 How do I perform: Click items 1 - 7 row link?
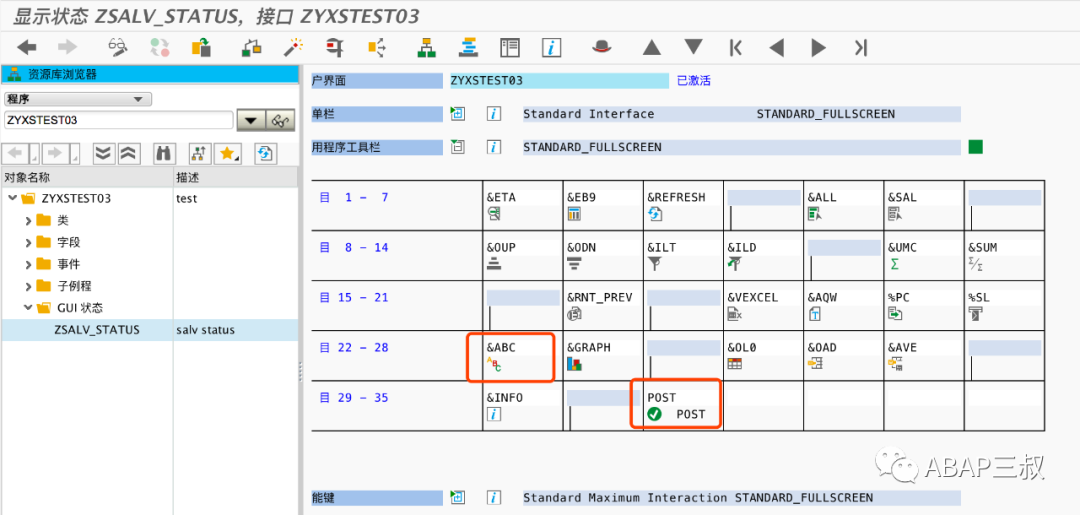[x=355, y=198]
